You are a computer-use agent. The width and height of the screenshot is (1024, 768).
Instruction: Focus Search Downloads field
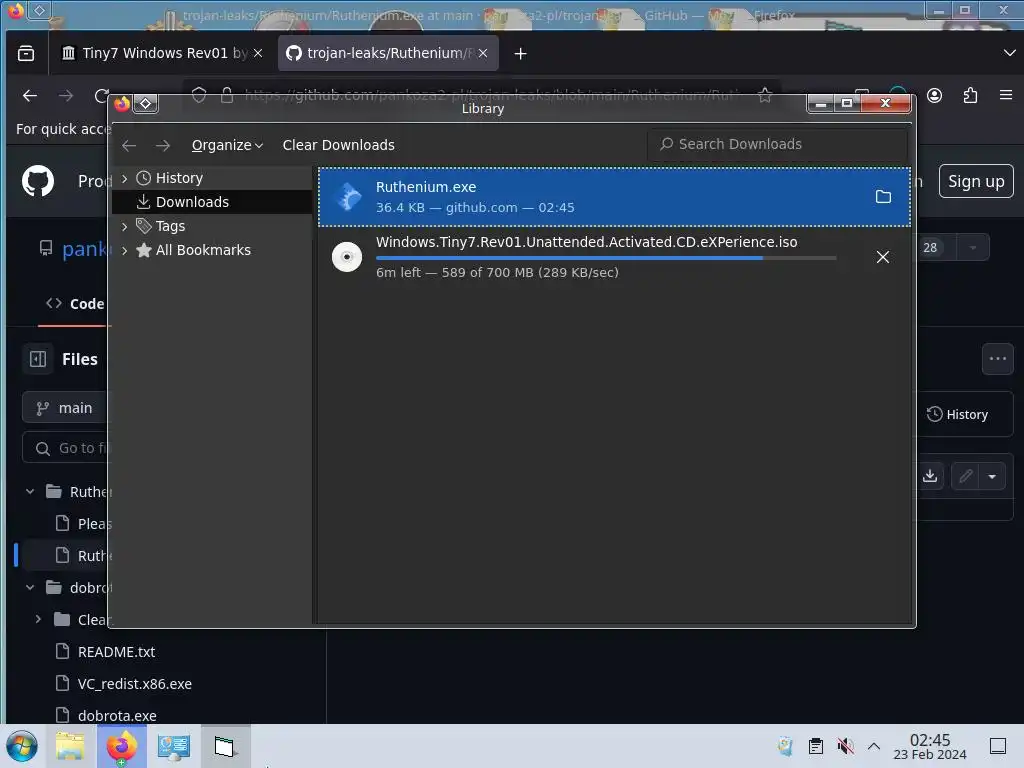click(777, 144)
